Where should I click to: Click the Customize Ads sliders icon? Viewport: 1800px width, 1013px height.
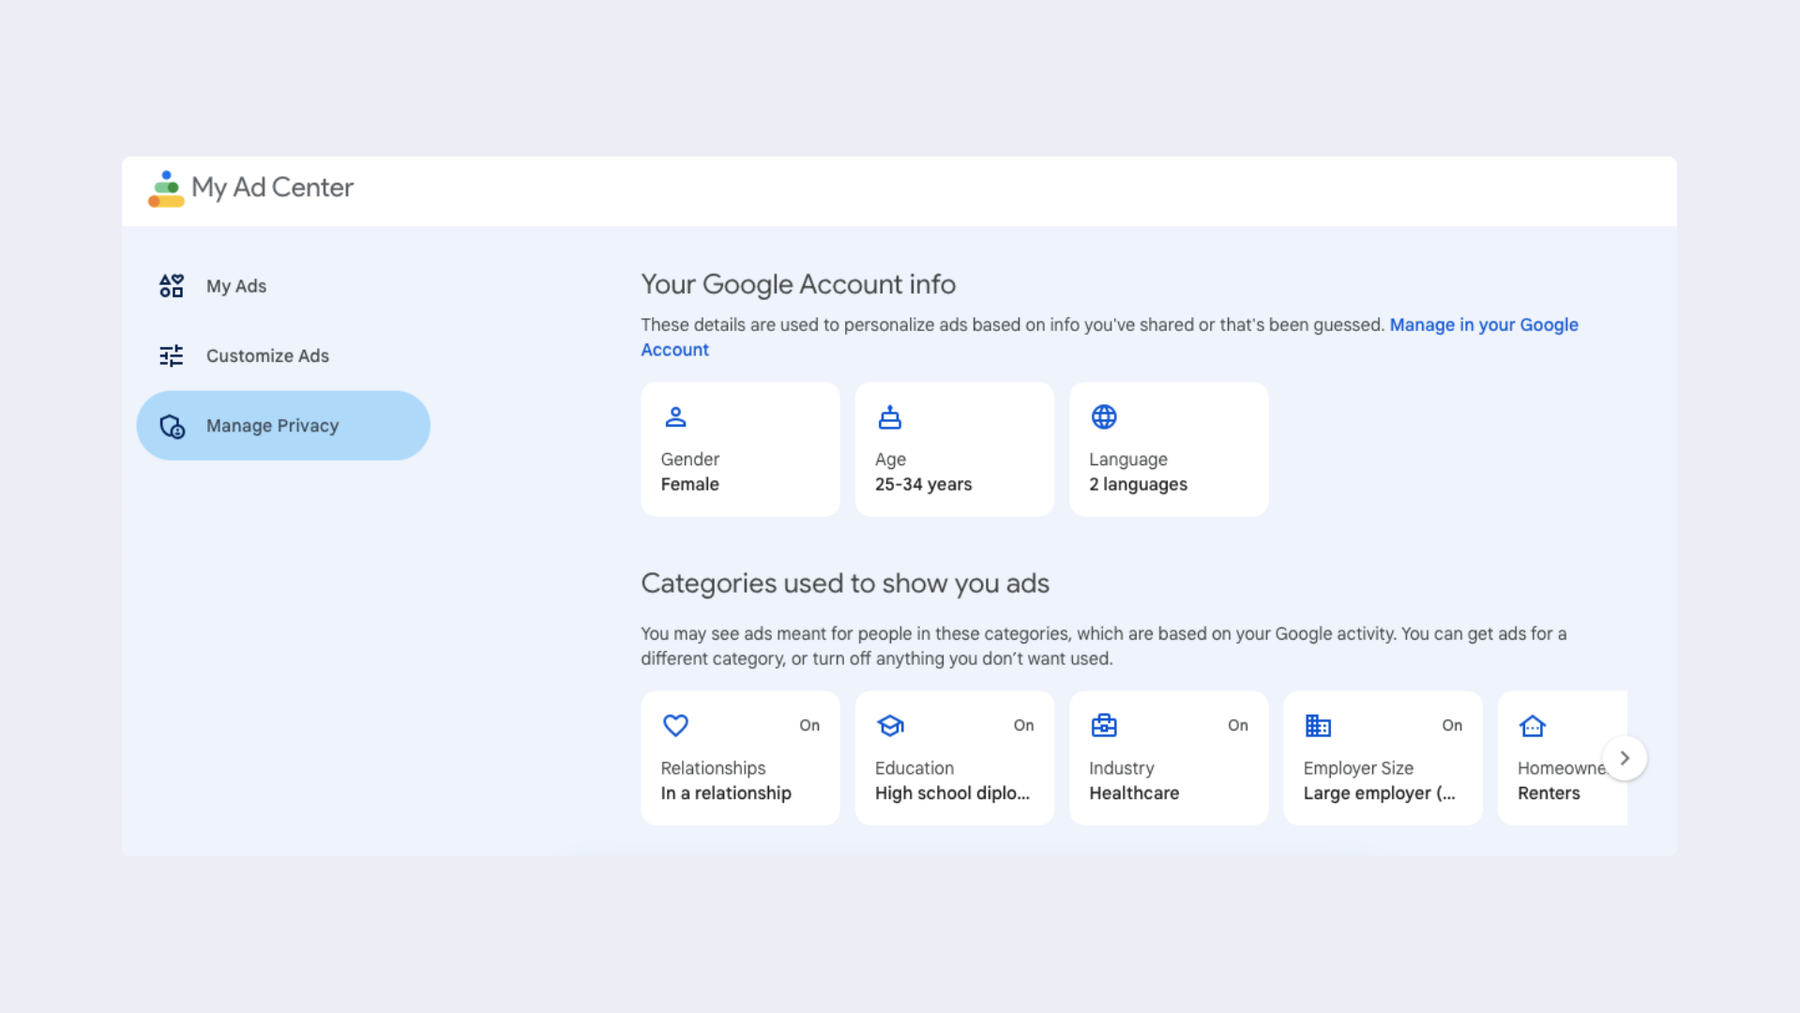point(171,356)
